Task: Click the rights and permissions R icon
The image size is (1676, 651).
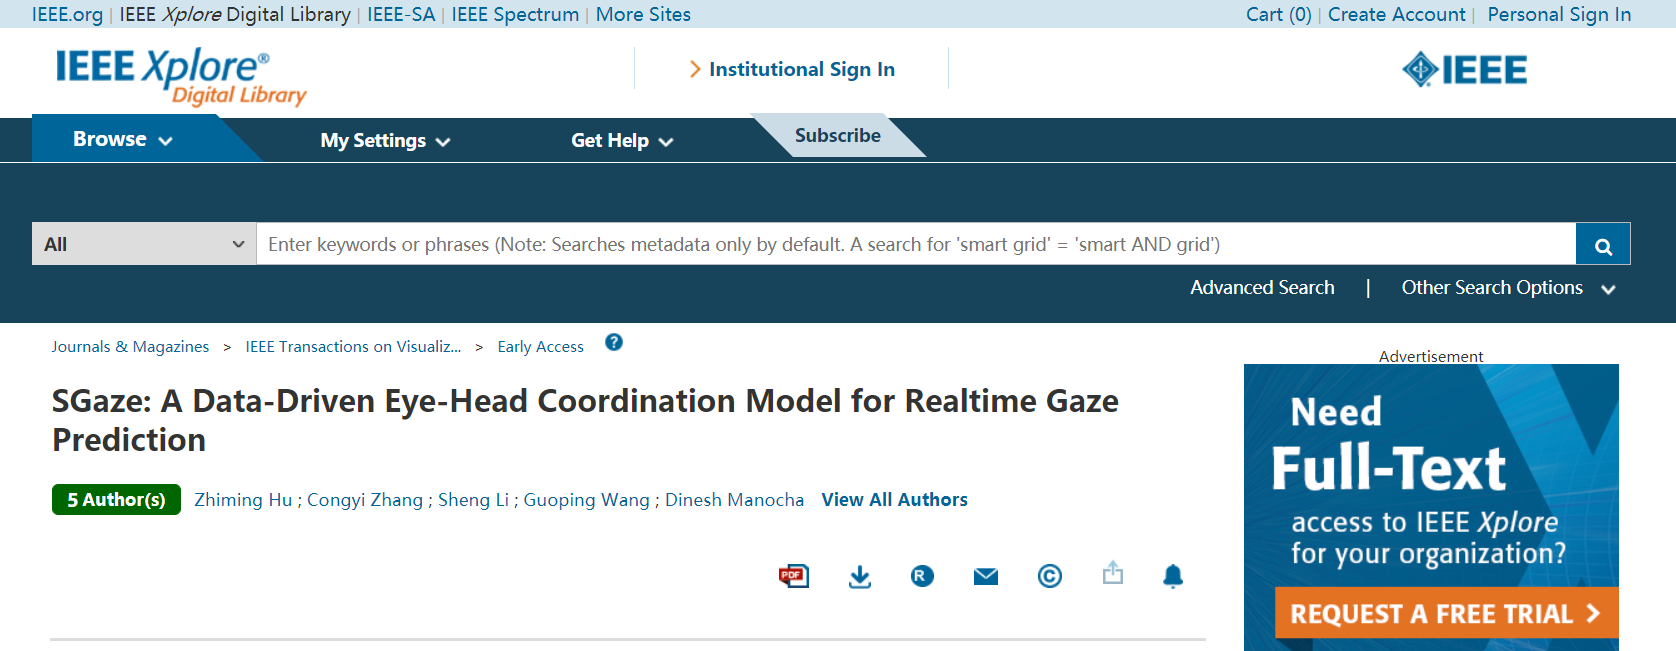Action: click(922, 576)
